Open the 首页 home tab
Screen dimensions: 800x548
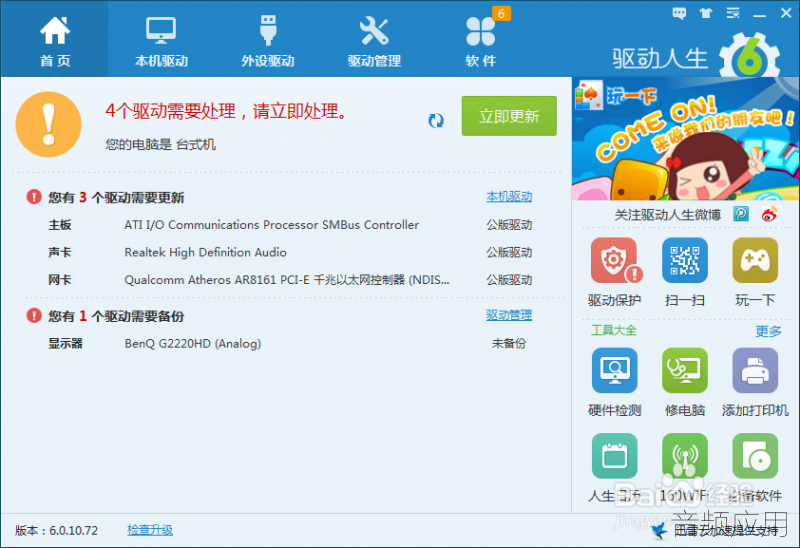pos(55,41)
